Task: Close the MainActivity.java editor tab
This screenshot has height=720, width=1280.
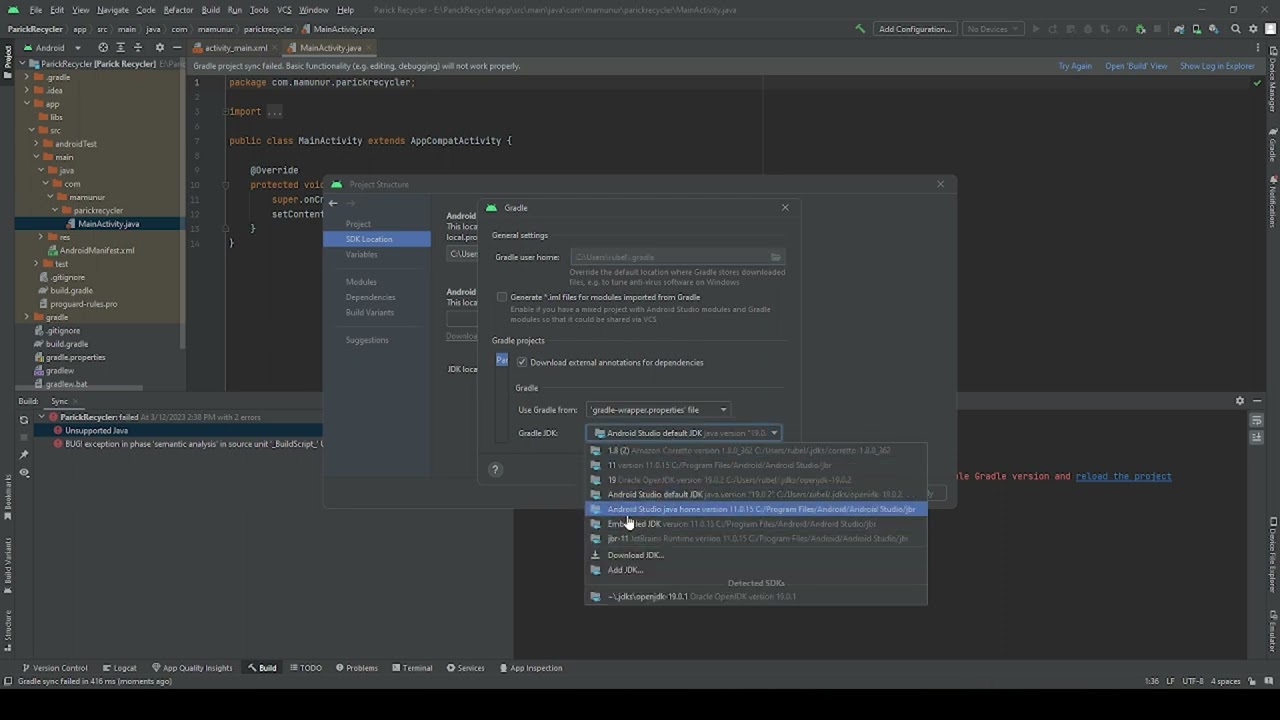Action: [369, 48]
